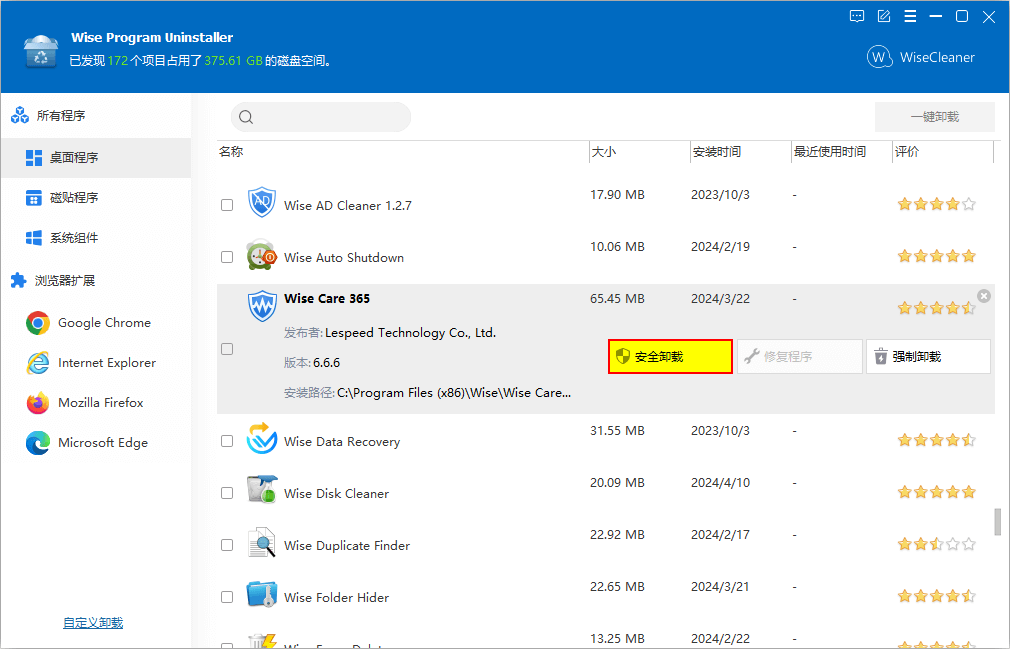Check the Wise Auto Shutdown checkbox
Viewport: 1010px width, 649px height.
227,257
